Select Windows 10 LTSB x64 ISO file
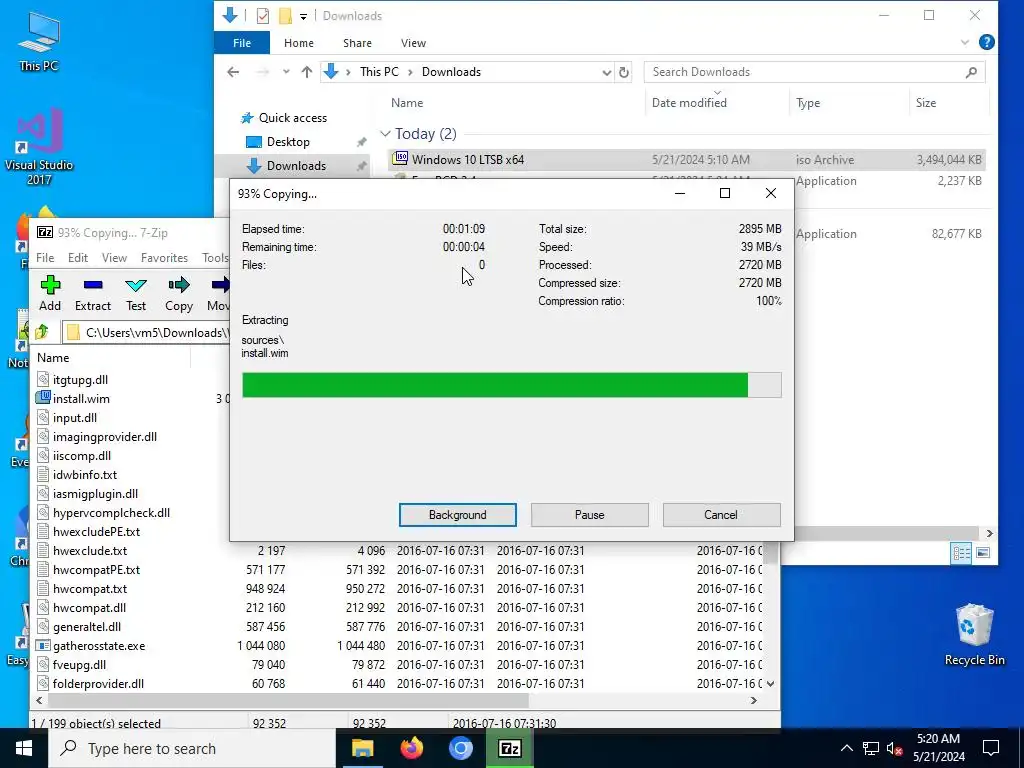1024x768 pixels. [x=686, y=159]
